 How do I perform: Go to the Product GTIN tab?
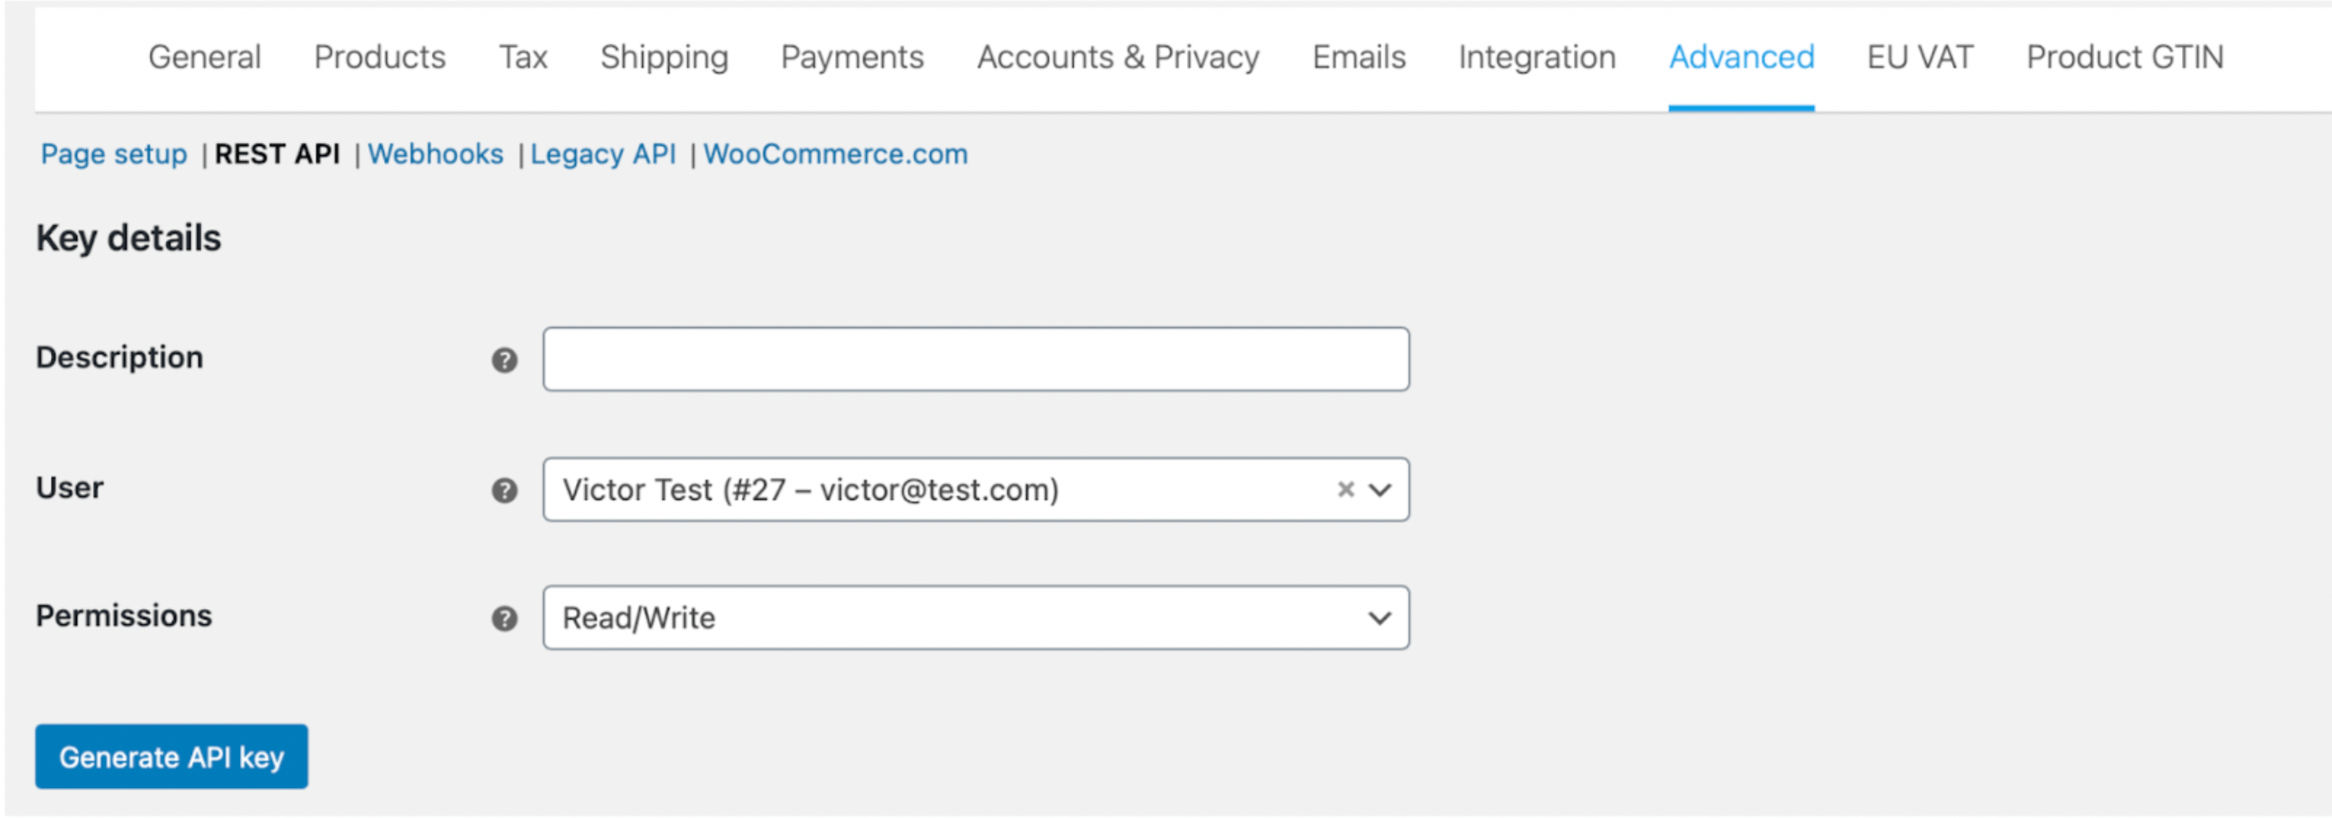pos(2125,57)
